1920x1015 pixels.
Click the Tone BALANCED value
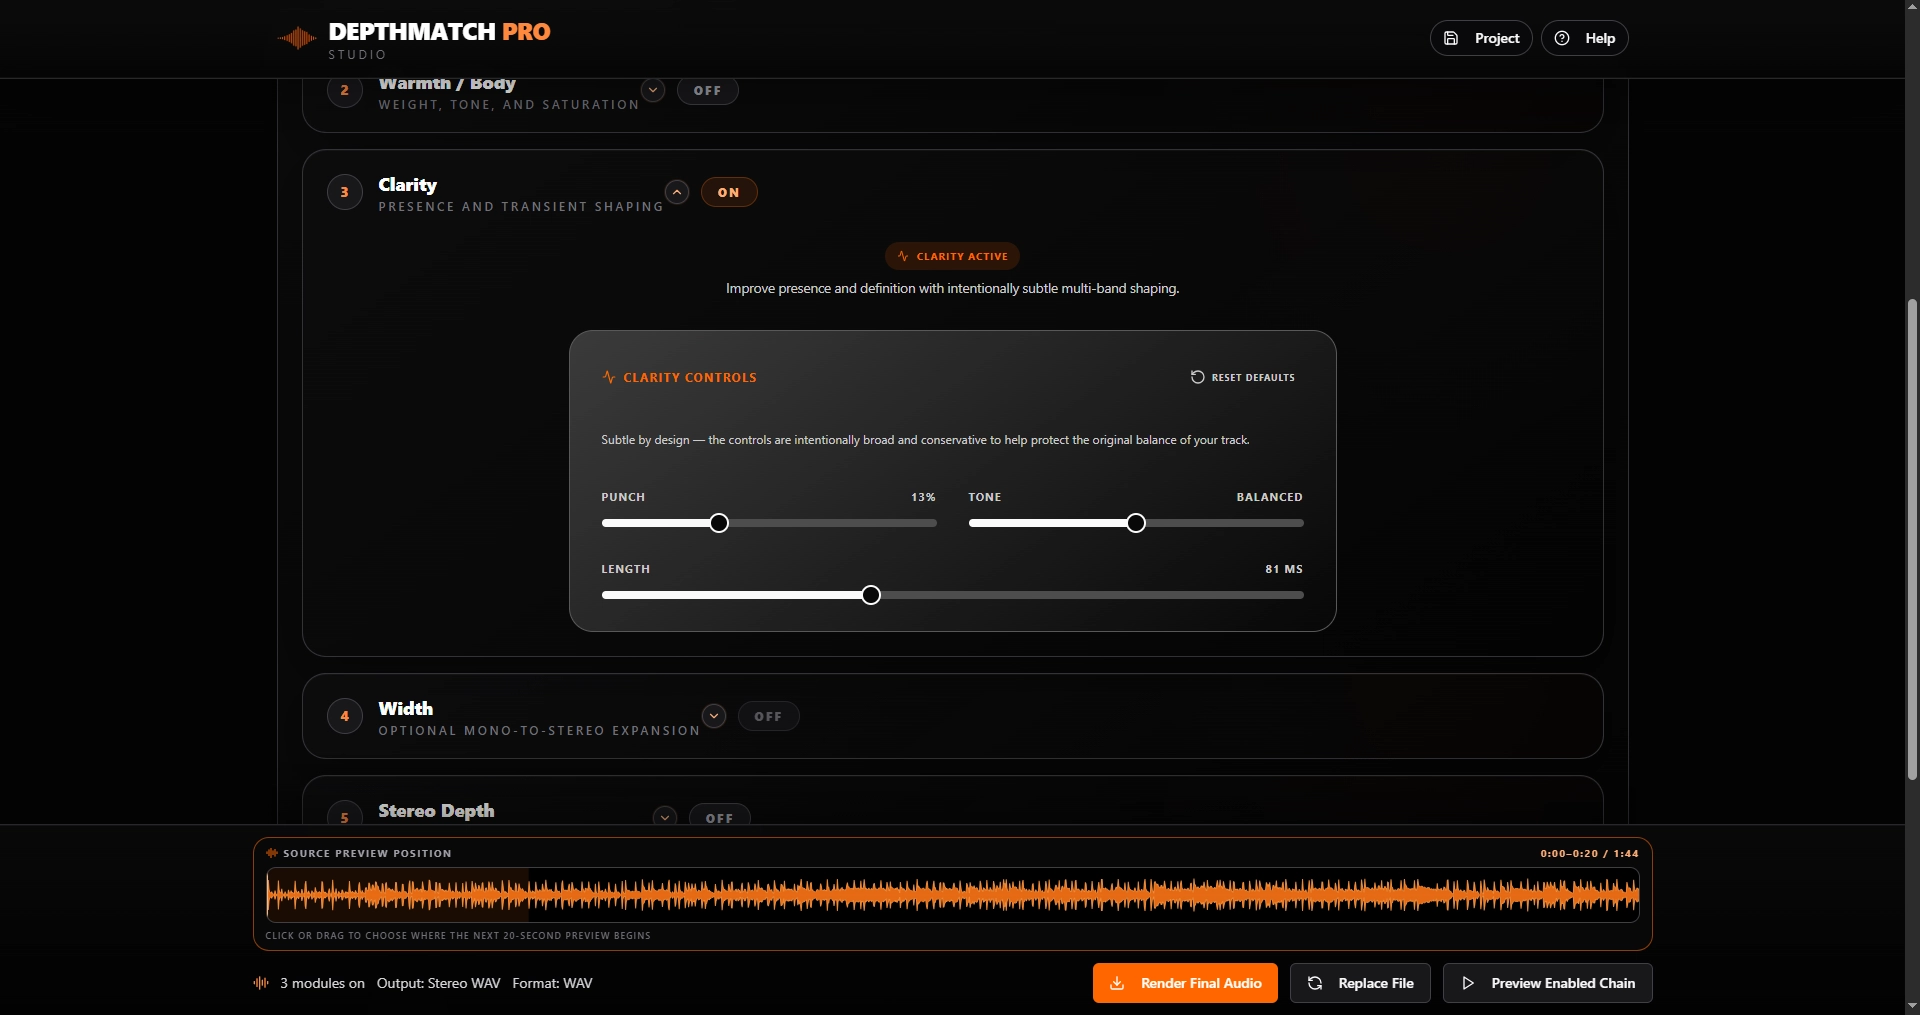pos(1269,497)
